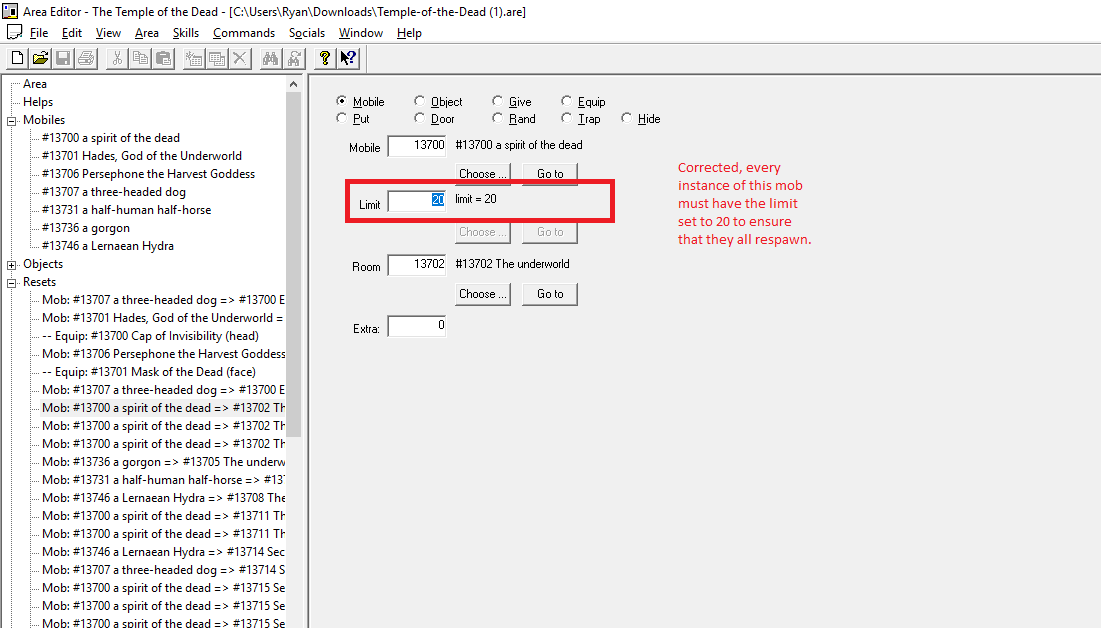Select the Equip radio button

(567, 101)
